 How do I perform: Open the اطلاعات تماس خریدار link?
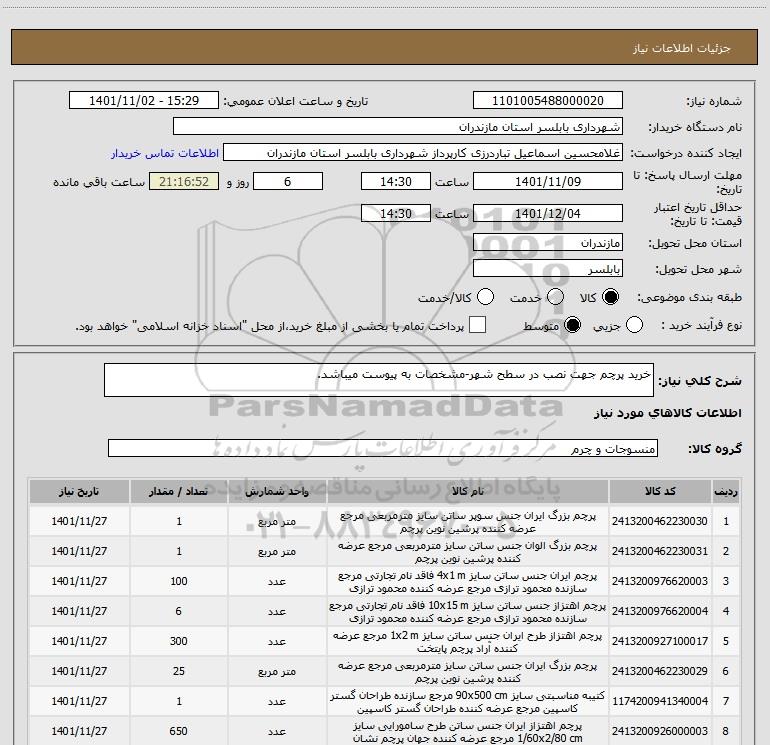(x=165, y=153)
